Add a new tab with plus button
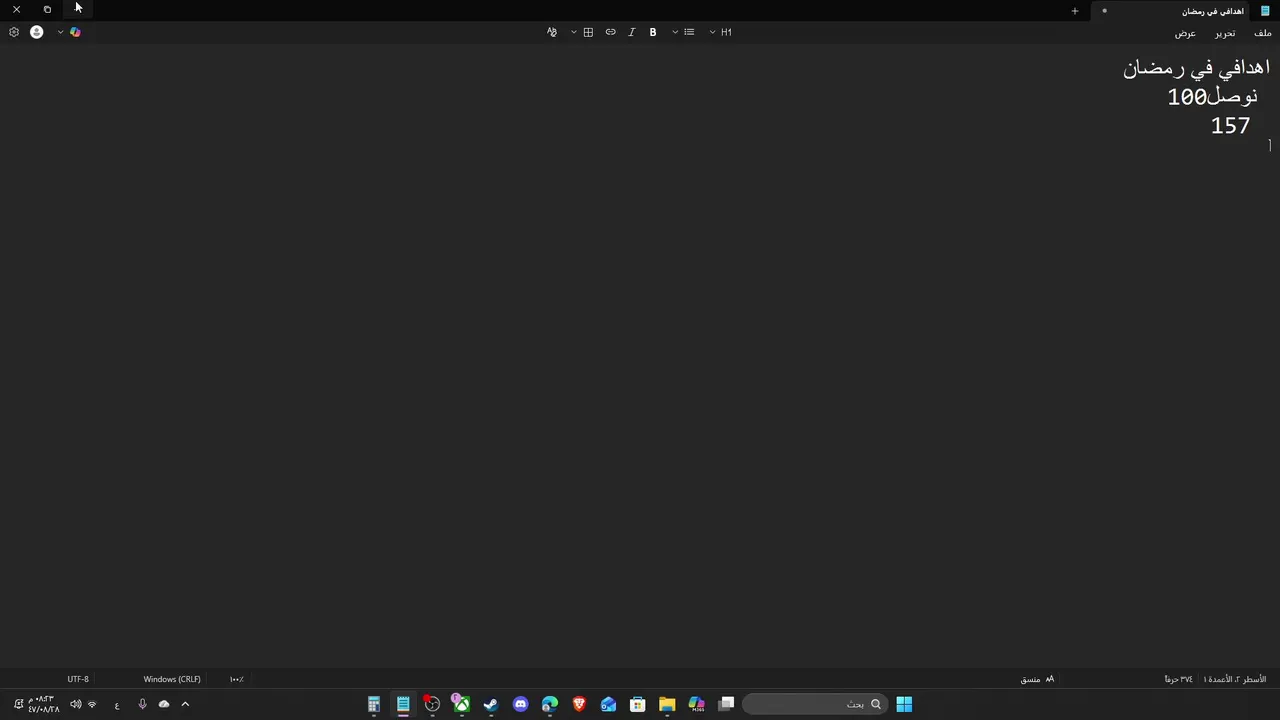Image resolution: width=1280 pixels, height=720 pixels. tap(1075, 11)
